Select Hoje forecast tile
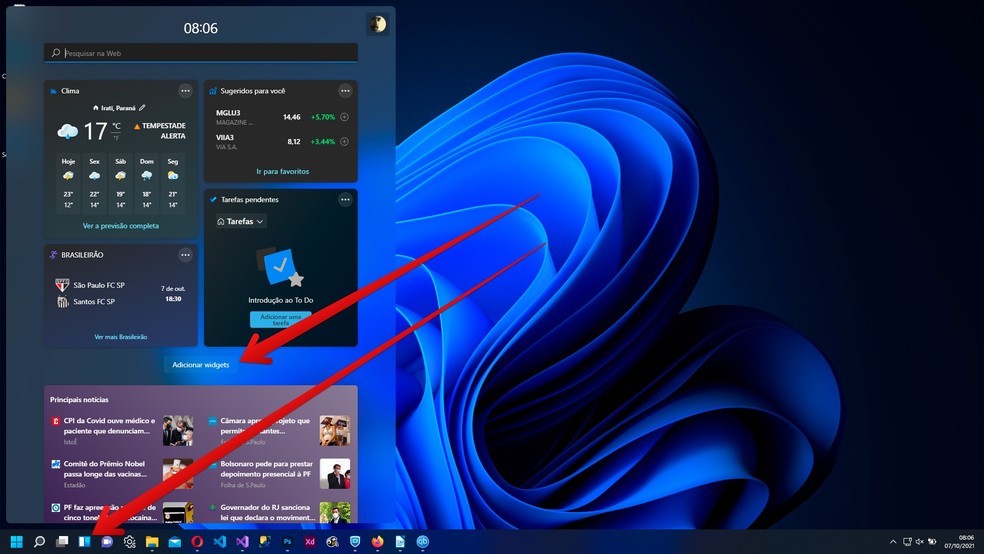 pyautogui.click(x=68, y=183)
